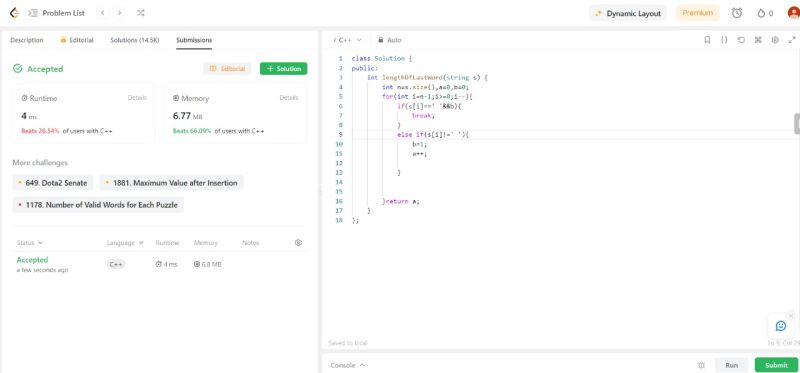Open 1178. Number of Valid Words for Each Puzzle

tap(98, 205)
